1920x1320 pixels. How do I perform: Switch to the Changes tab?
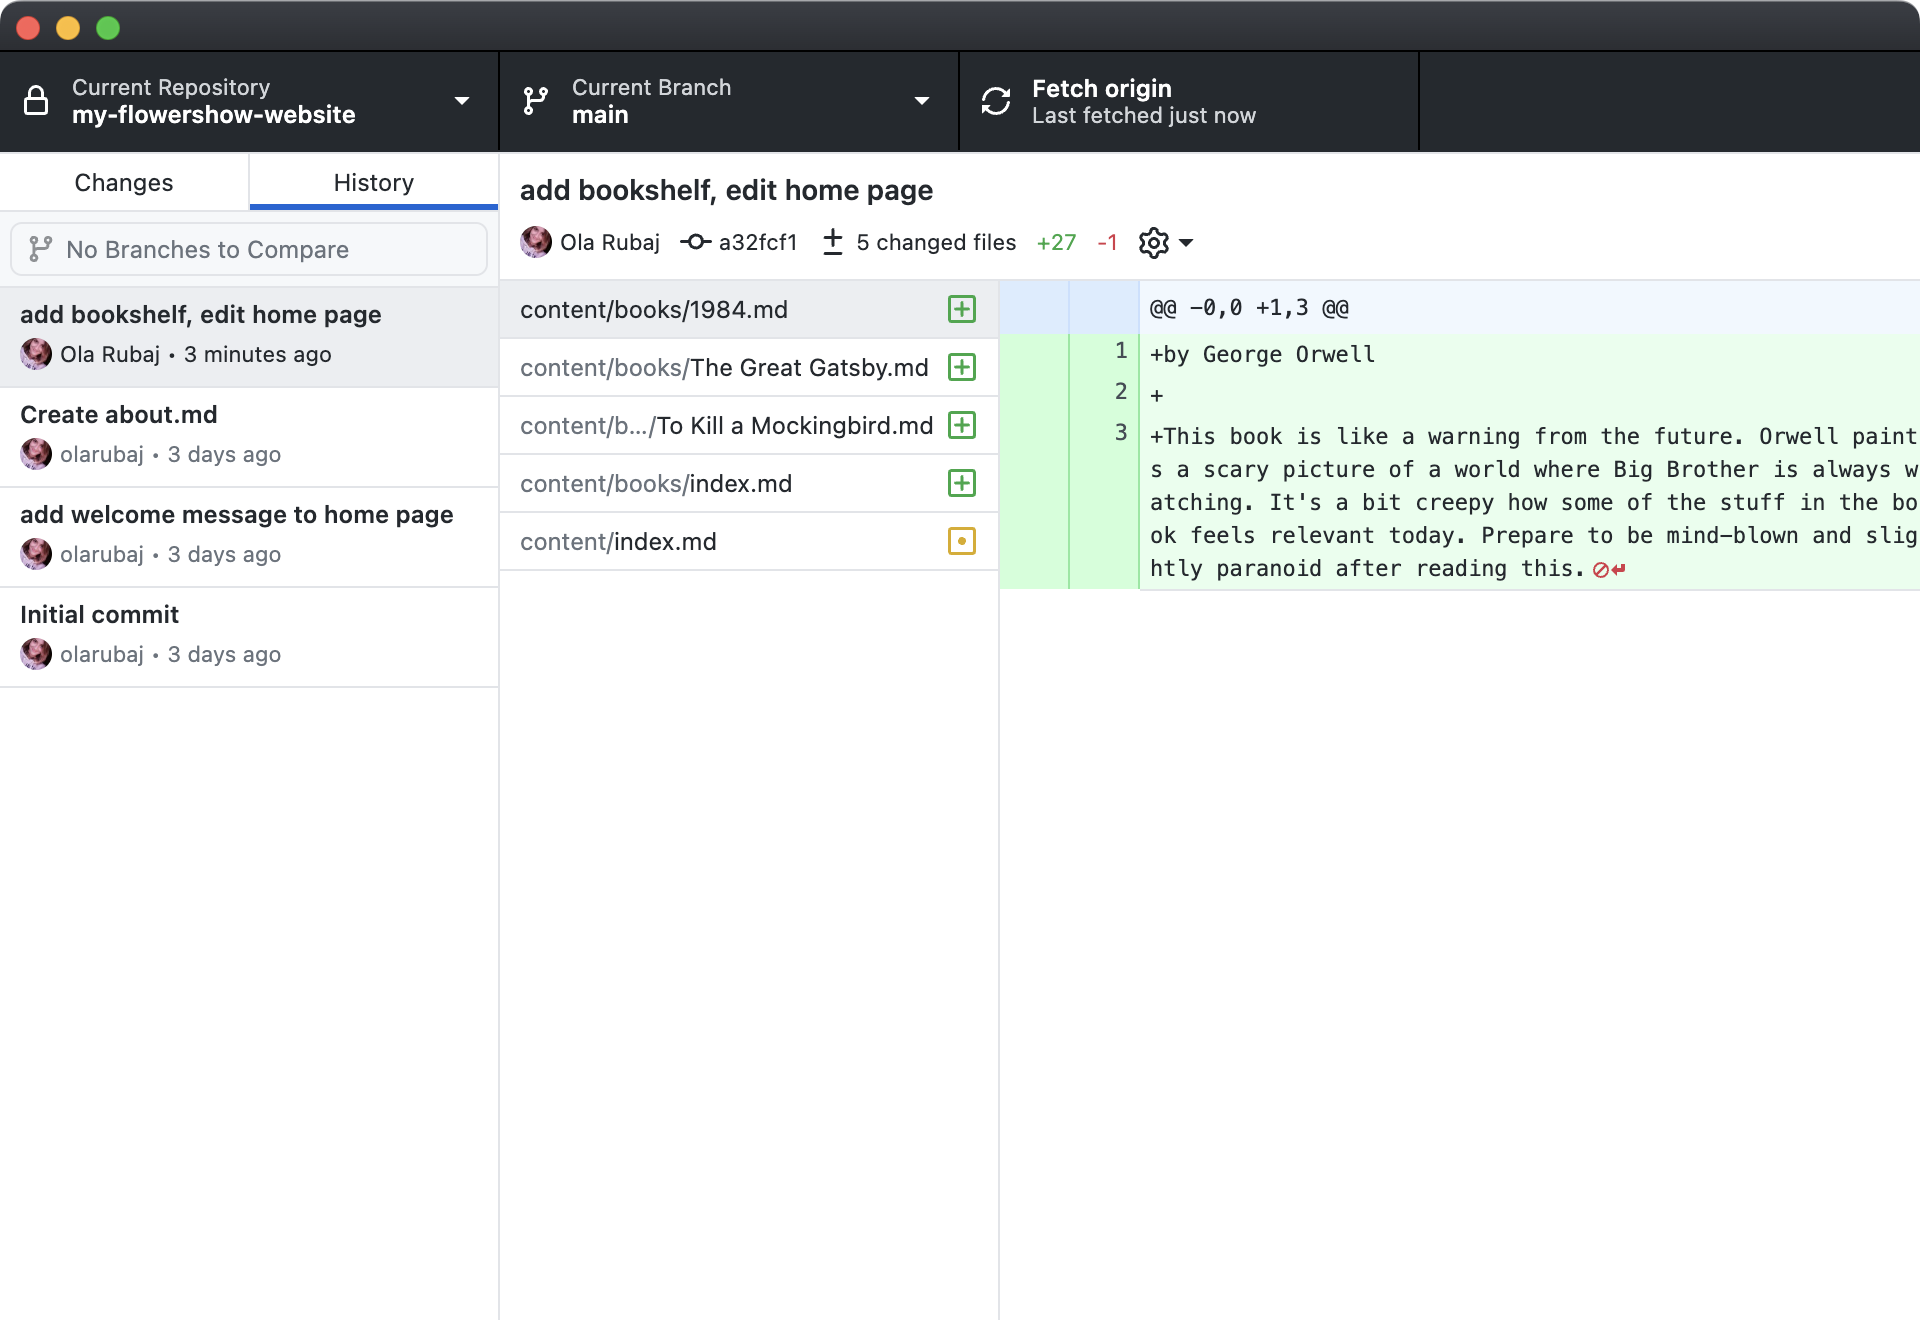point(124,182)
